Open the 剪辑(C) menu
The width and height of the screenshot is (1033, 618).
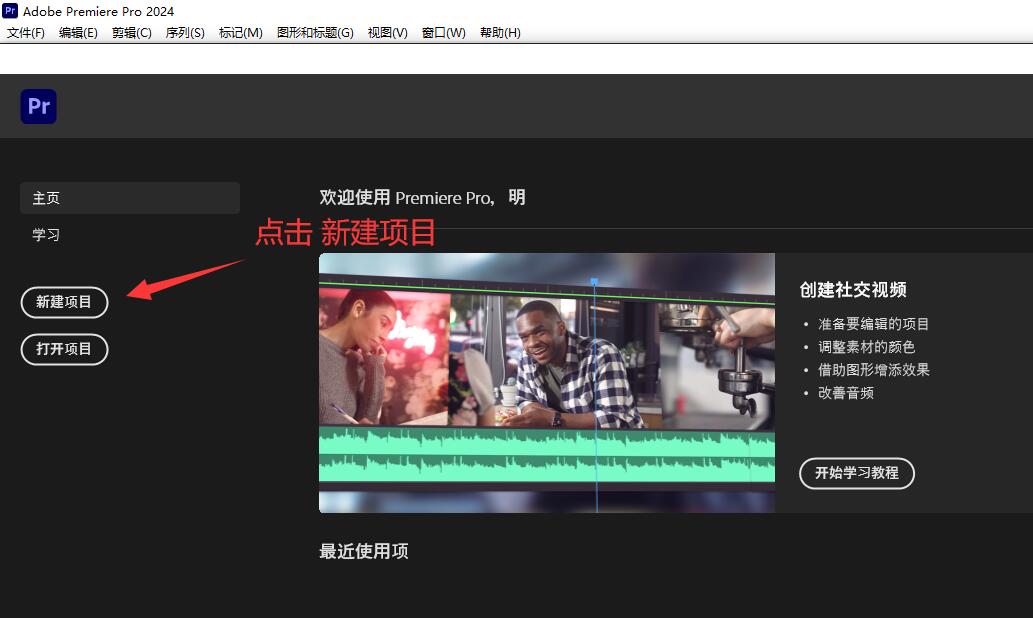132,32
